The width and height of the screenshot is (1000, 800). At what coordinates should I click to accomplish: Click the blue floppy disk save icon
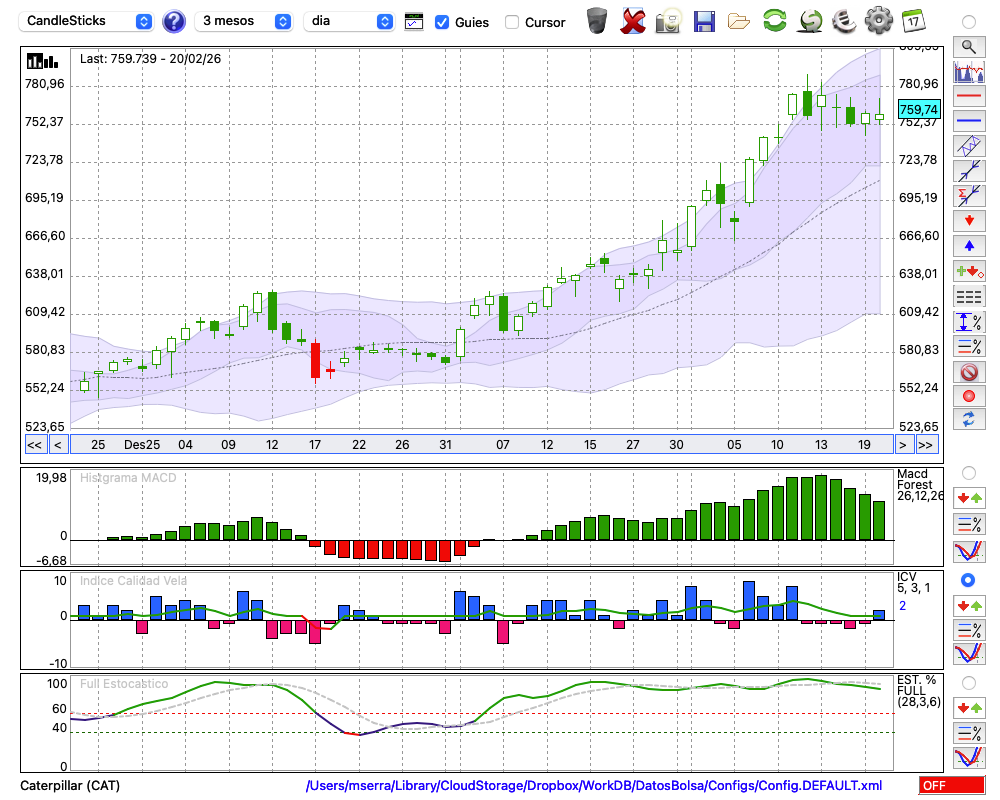(704, 20)
